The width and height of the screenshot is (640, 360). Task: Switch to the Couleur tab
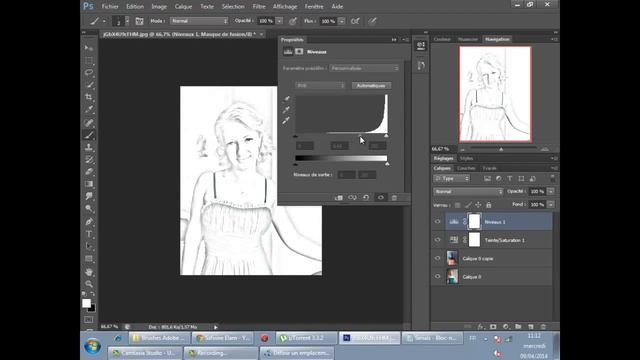pyautogui.click(x=442, y=39)
